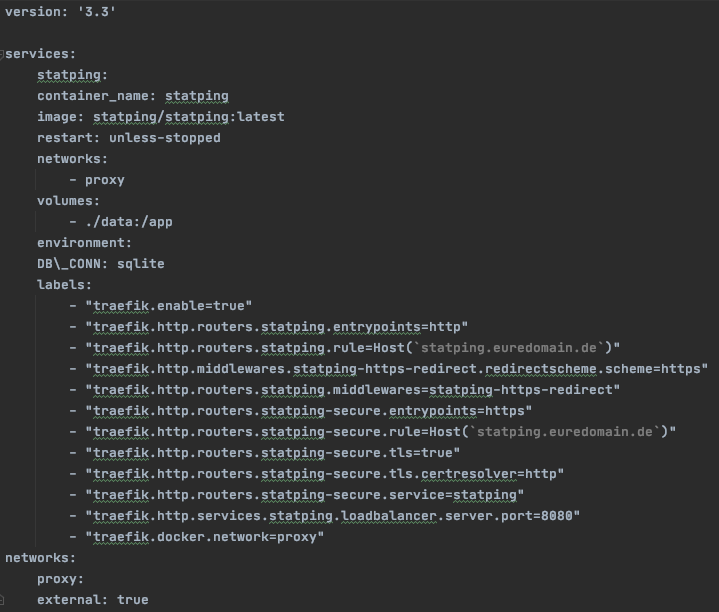Screen dimensions: 719x612
Task: Click the loadbalancer.server.port=8080 label
Action: pyautogui.click(x=332, y=516)
